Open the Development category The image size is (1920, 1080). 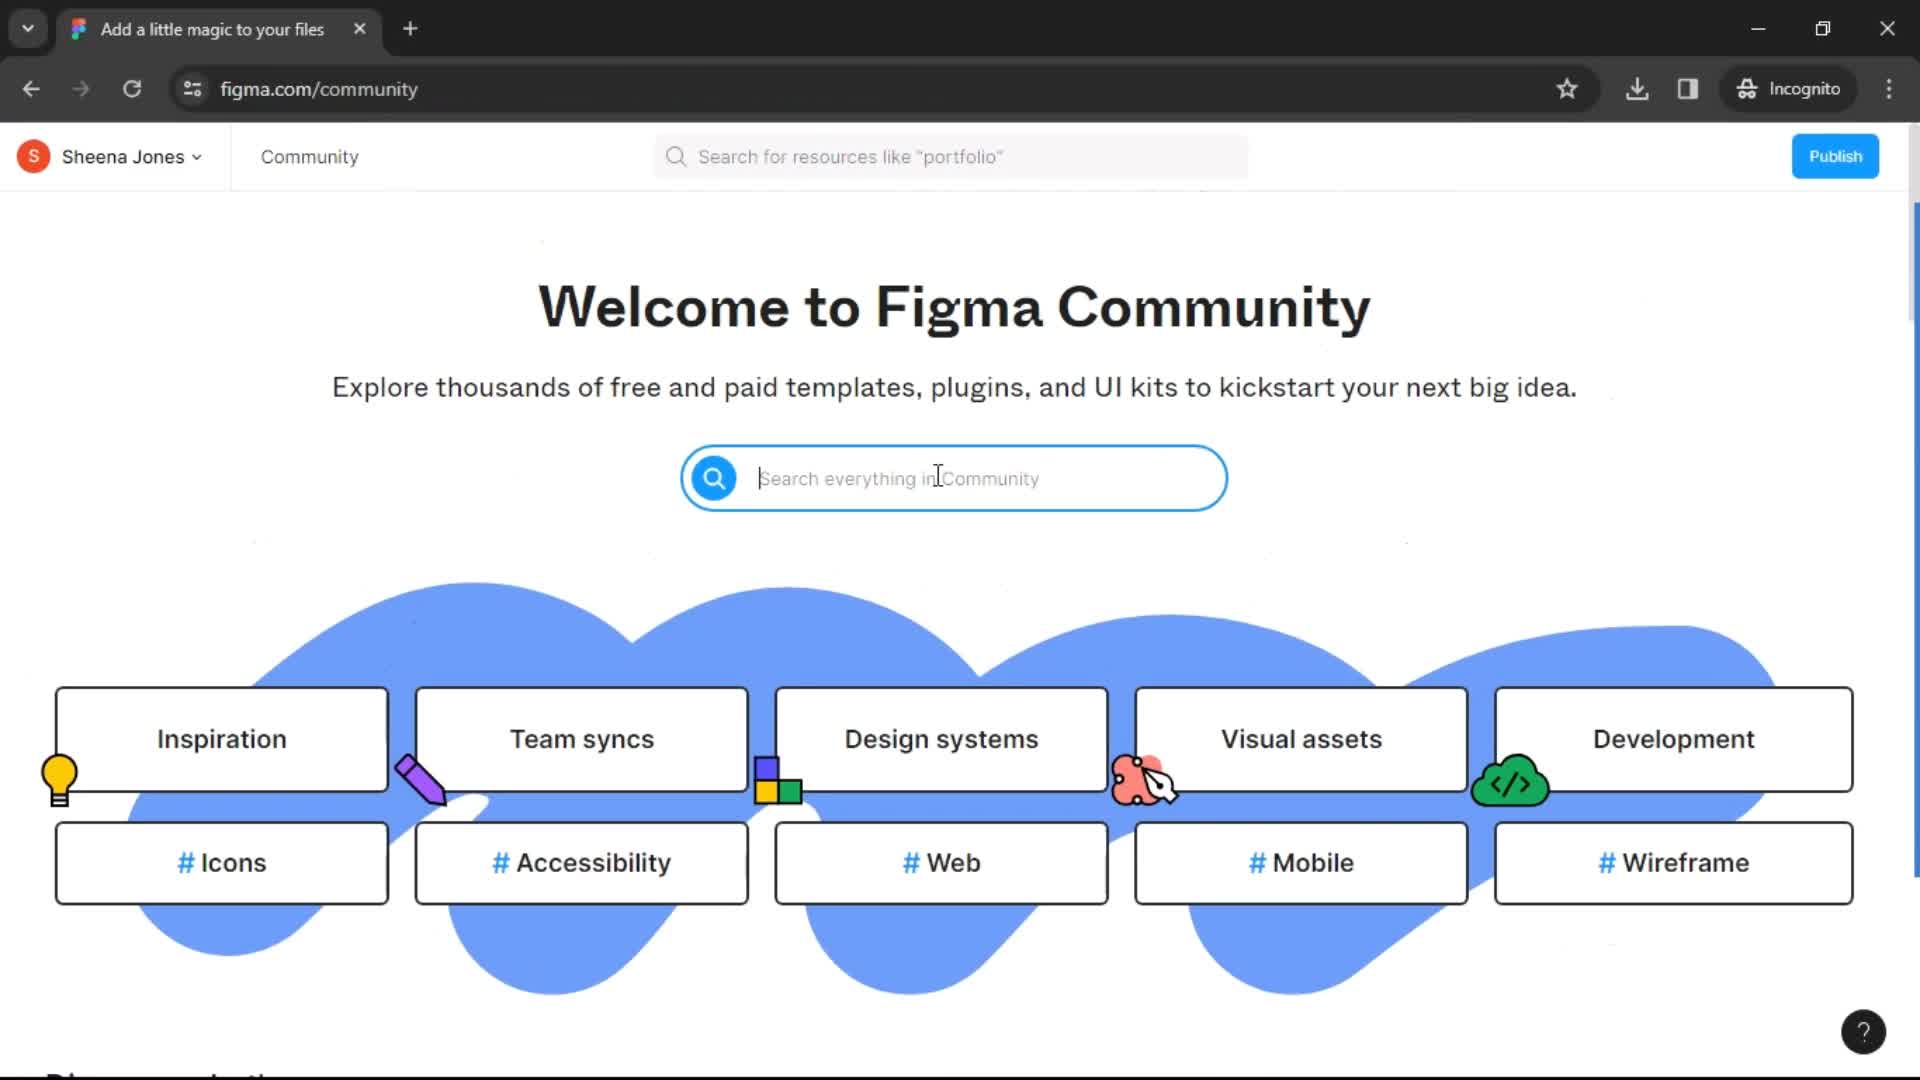coord(1674,739)
